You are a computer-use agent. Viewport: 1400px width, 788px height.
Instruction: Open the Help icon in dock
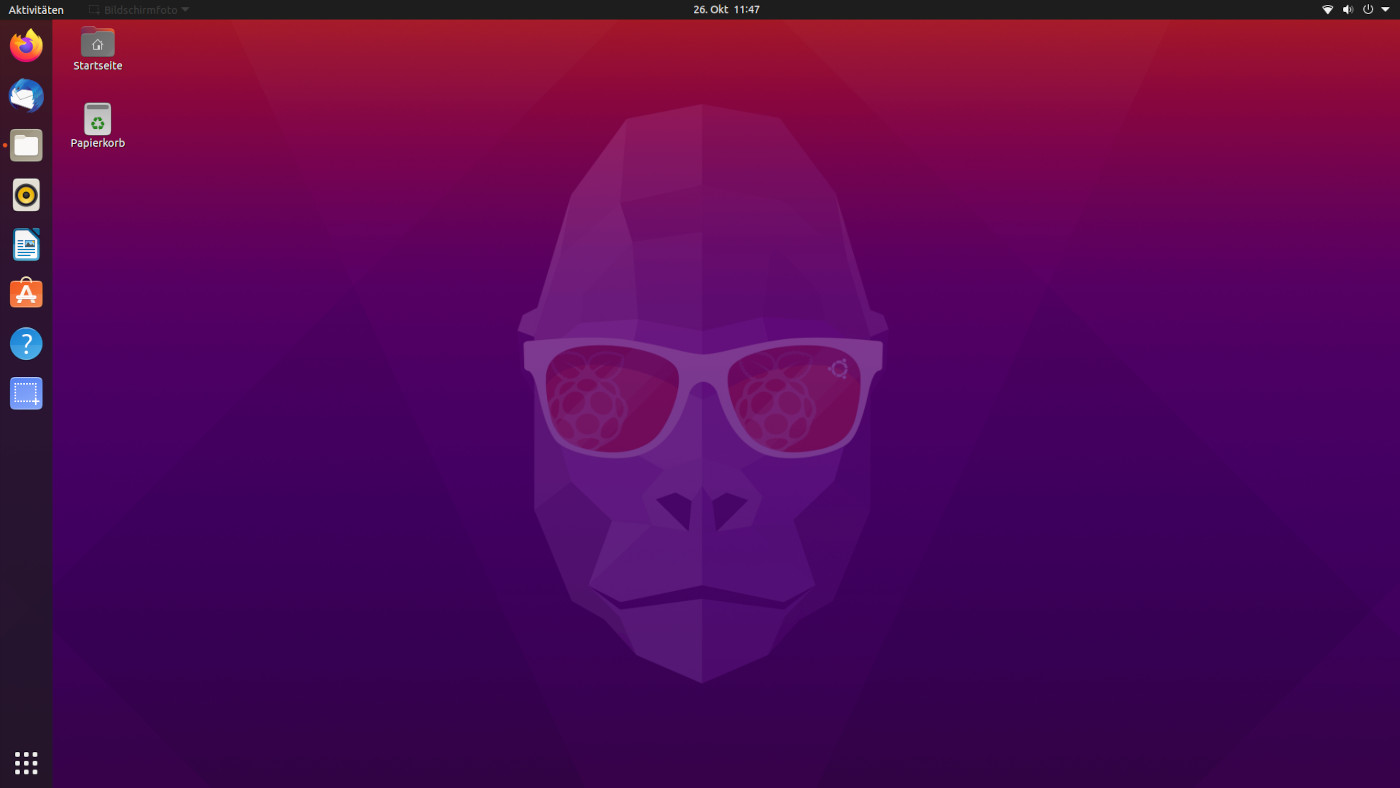pos(26,344)
